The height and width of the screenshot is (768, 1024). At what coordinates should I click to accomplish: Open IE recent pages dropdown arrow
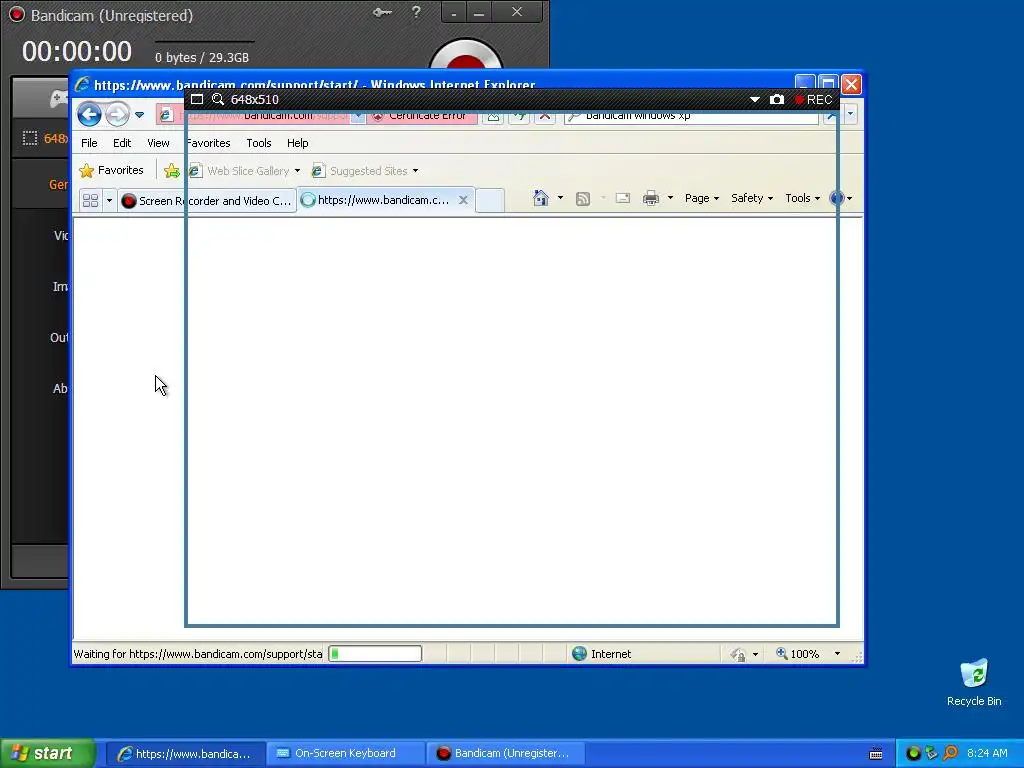139,115
